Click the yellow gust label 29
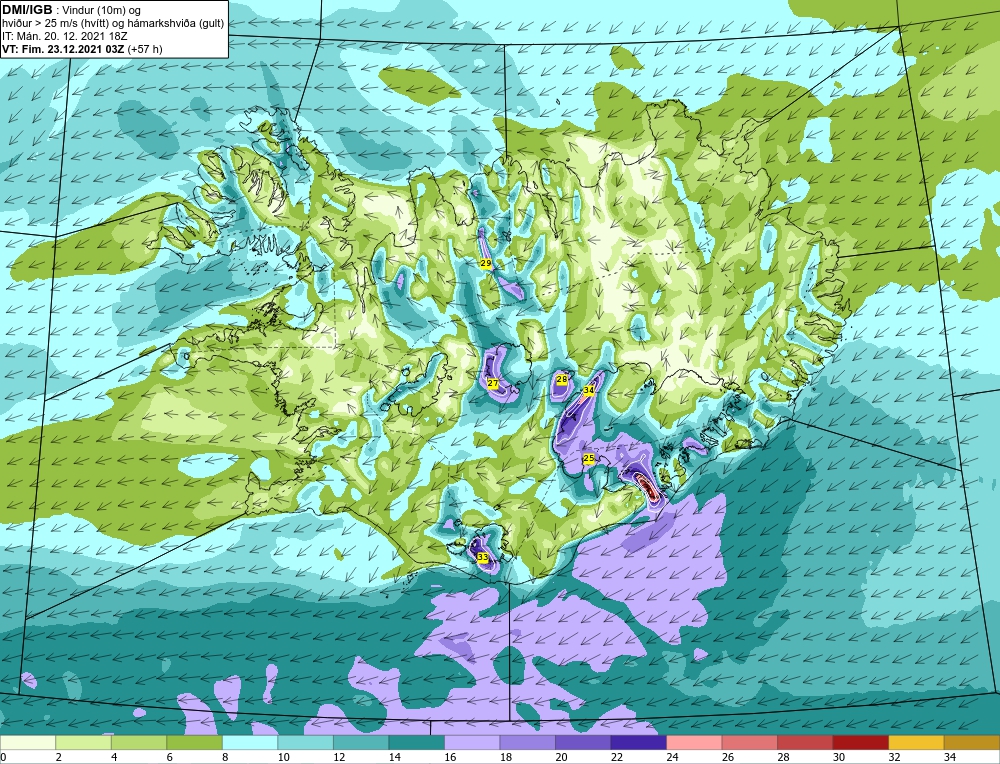Viewport: 1000px width, 764px height. coord(486,263)
